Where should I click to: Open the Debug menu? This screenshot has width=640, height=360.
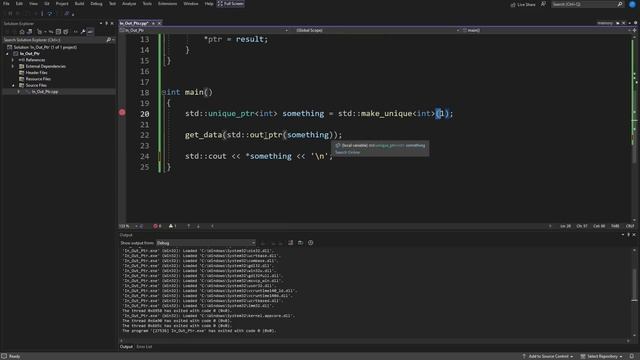point(96,4)
